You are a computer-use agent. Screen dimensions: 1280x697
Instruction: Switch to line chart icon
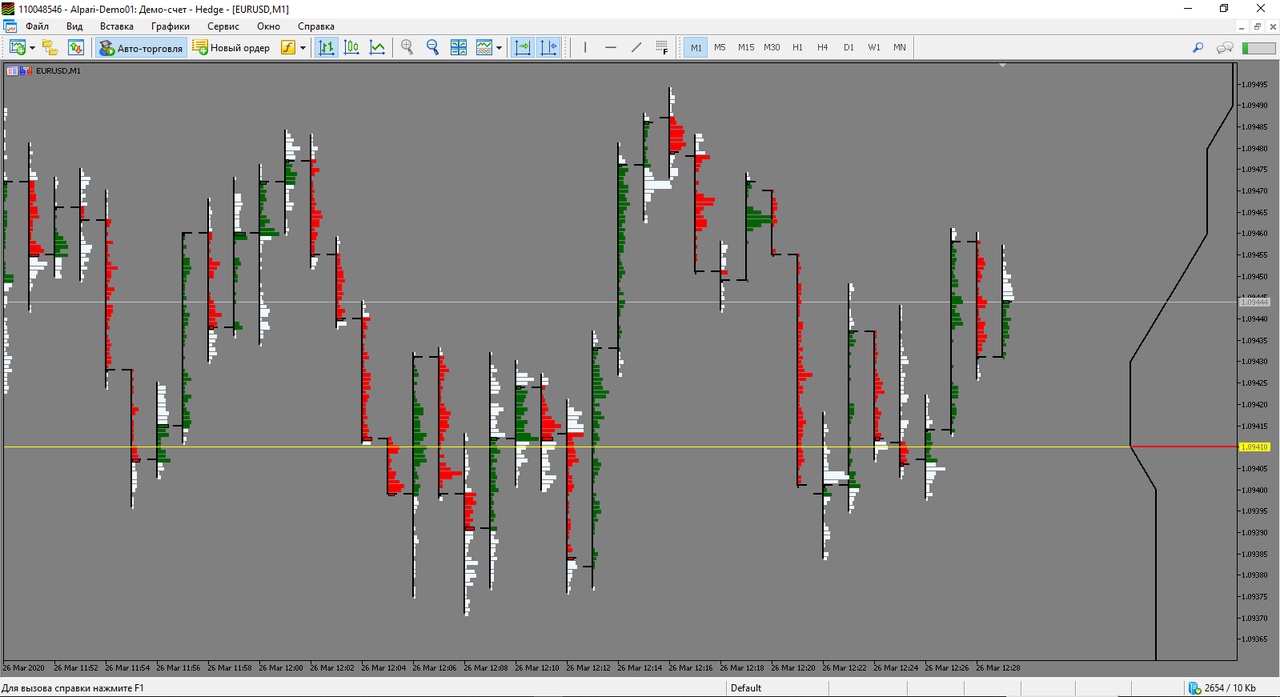coord(377,47)
